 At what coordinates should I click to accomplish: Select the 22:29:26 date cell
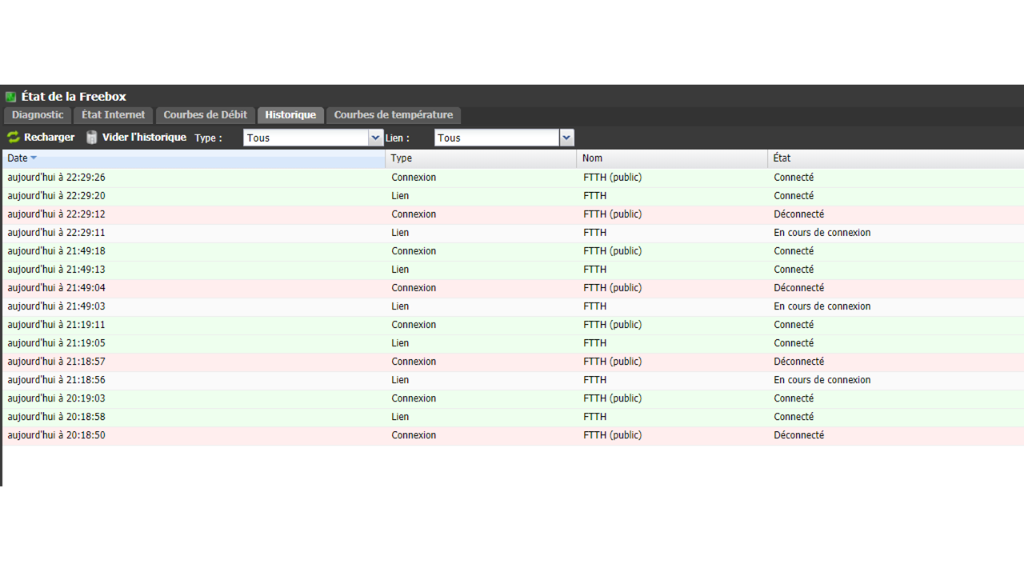[56, 178]
